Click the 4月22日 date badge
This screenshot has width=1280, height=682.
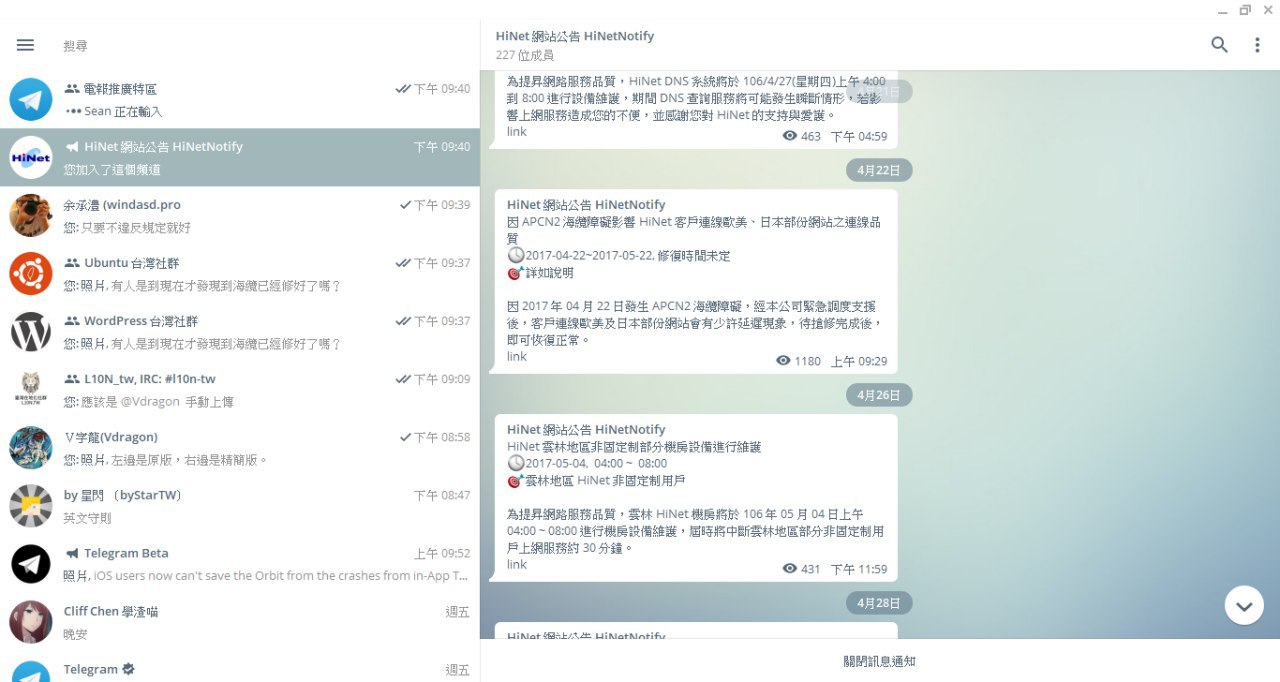click(879, 170)
